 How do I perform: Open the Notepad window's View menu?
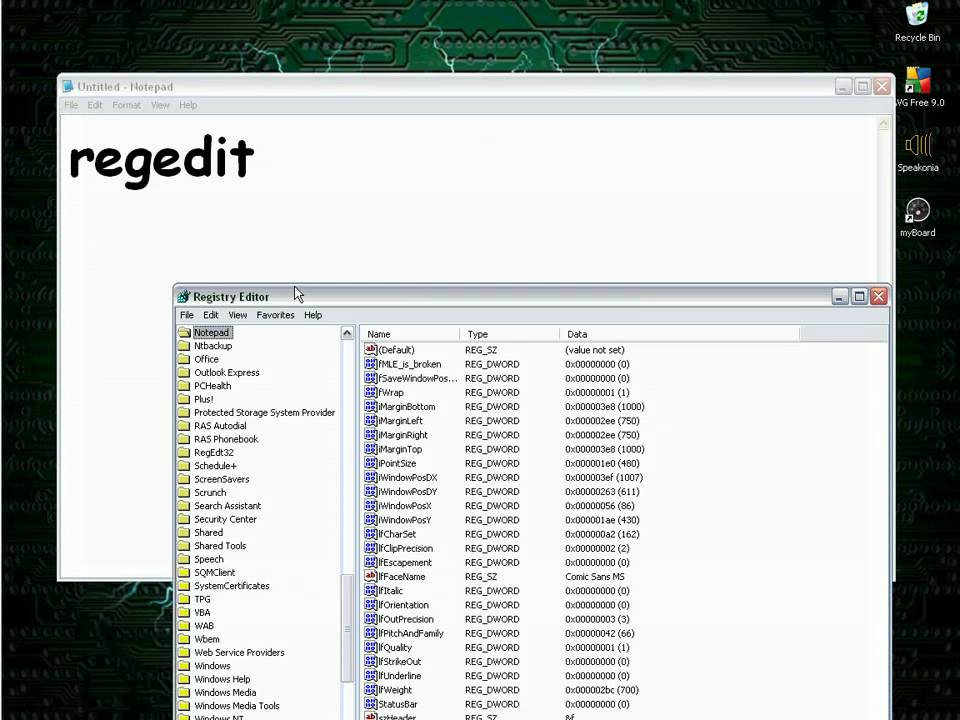(160, 105)
